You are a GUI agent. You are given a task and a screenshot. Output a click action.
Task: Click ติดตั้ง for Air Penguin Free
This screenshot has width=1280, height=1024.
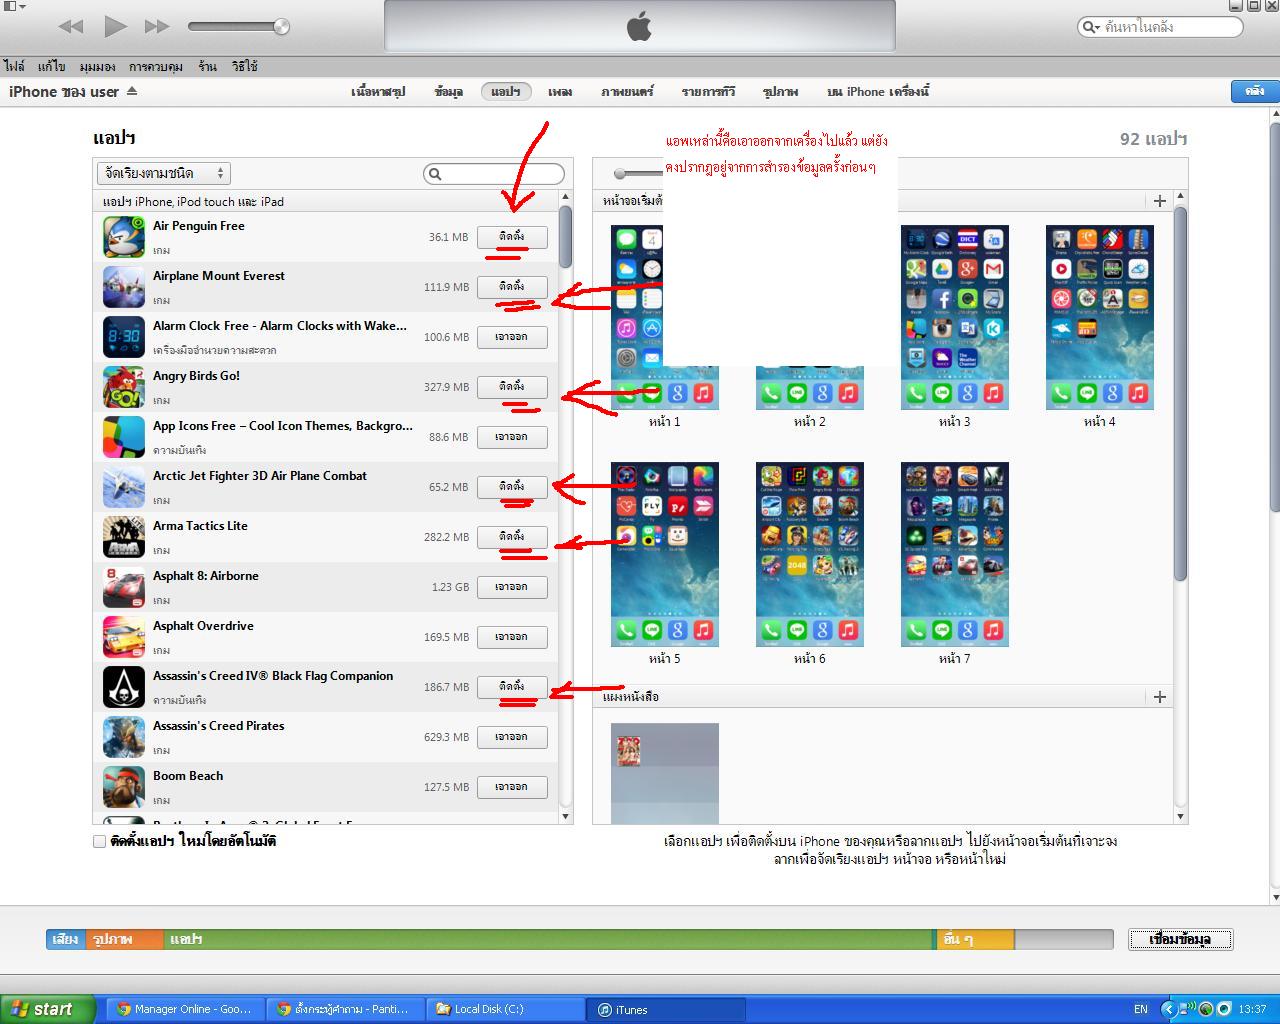point(512,237)
